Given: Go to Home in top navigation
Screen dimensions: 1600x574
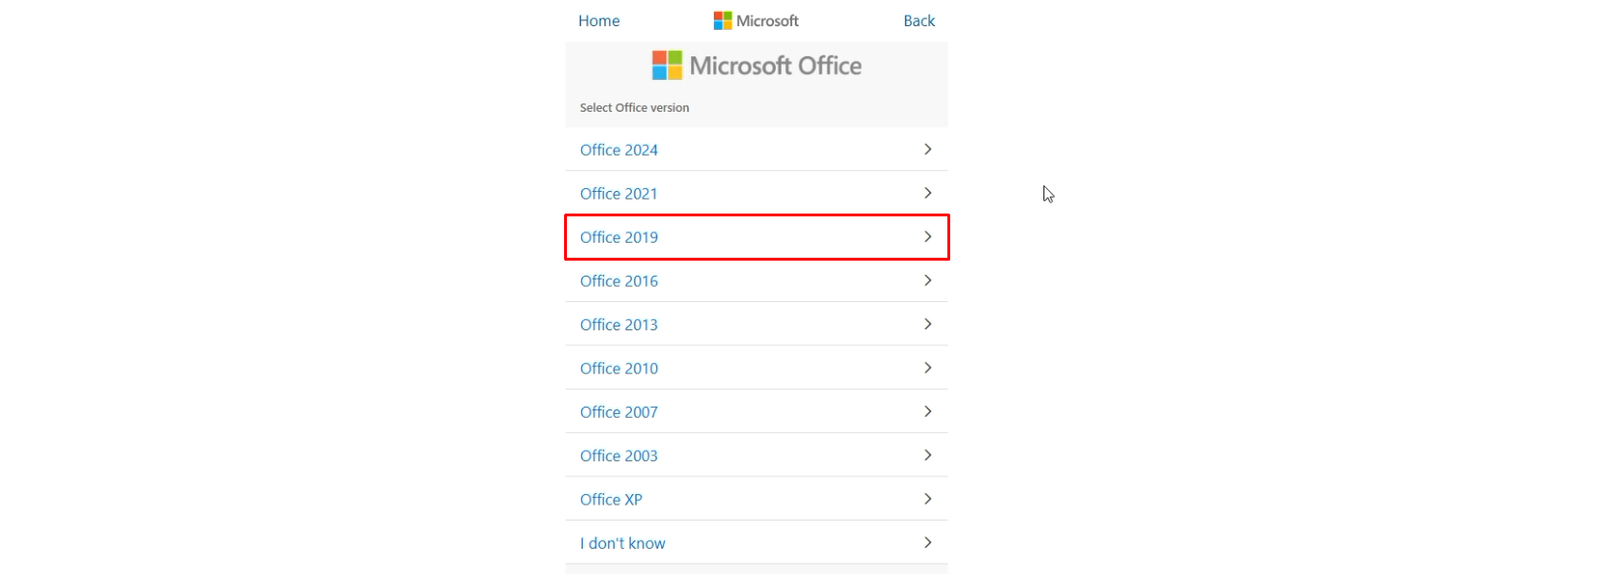Looking at the screenshot, I should click(599, 21).
